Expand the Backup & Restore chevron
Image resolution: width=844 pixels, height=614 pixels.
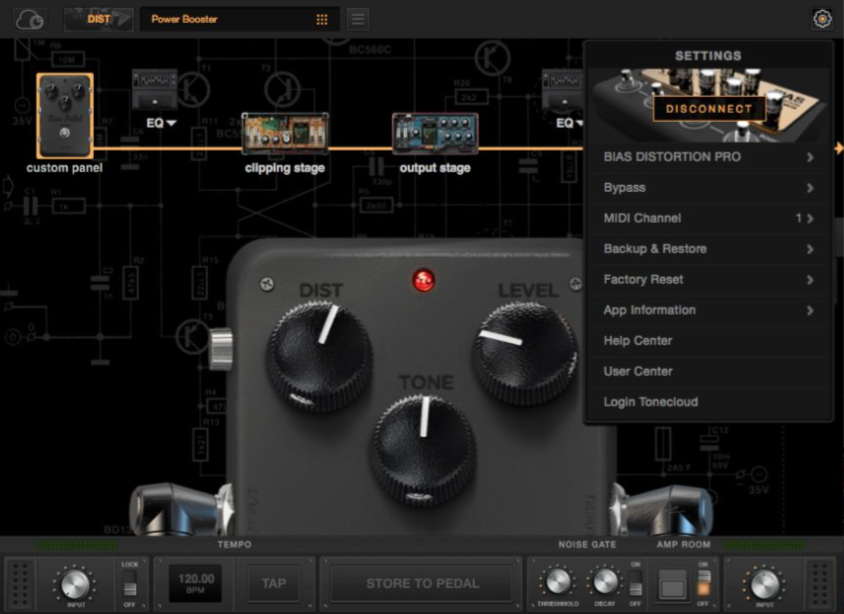(810, 249)
